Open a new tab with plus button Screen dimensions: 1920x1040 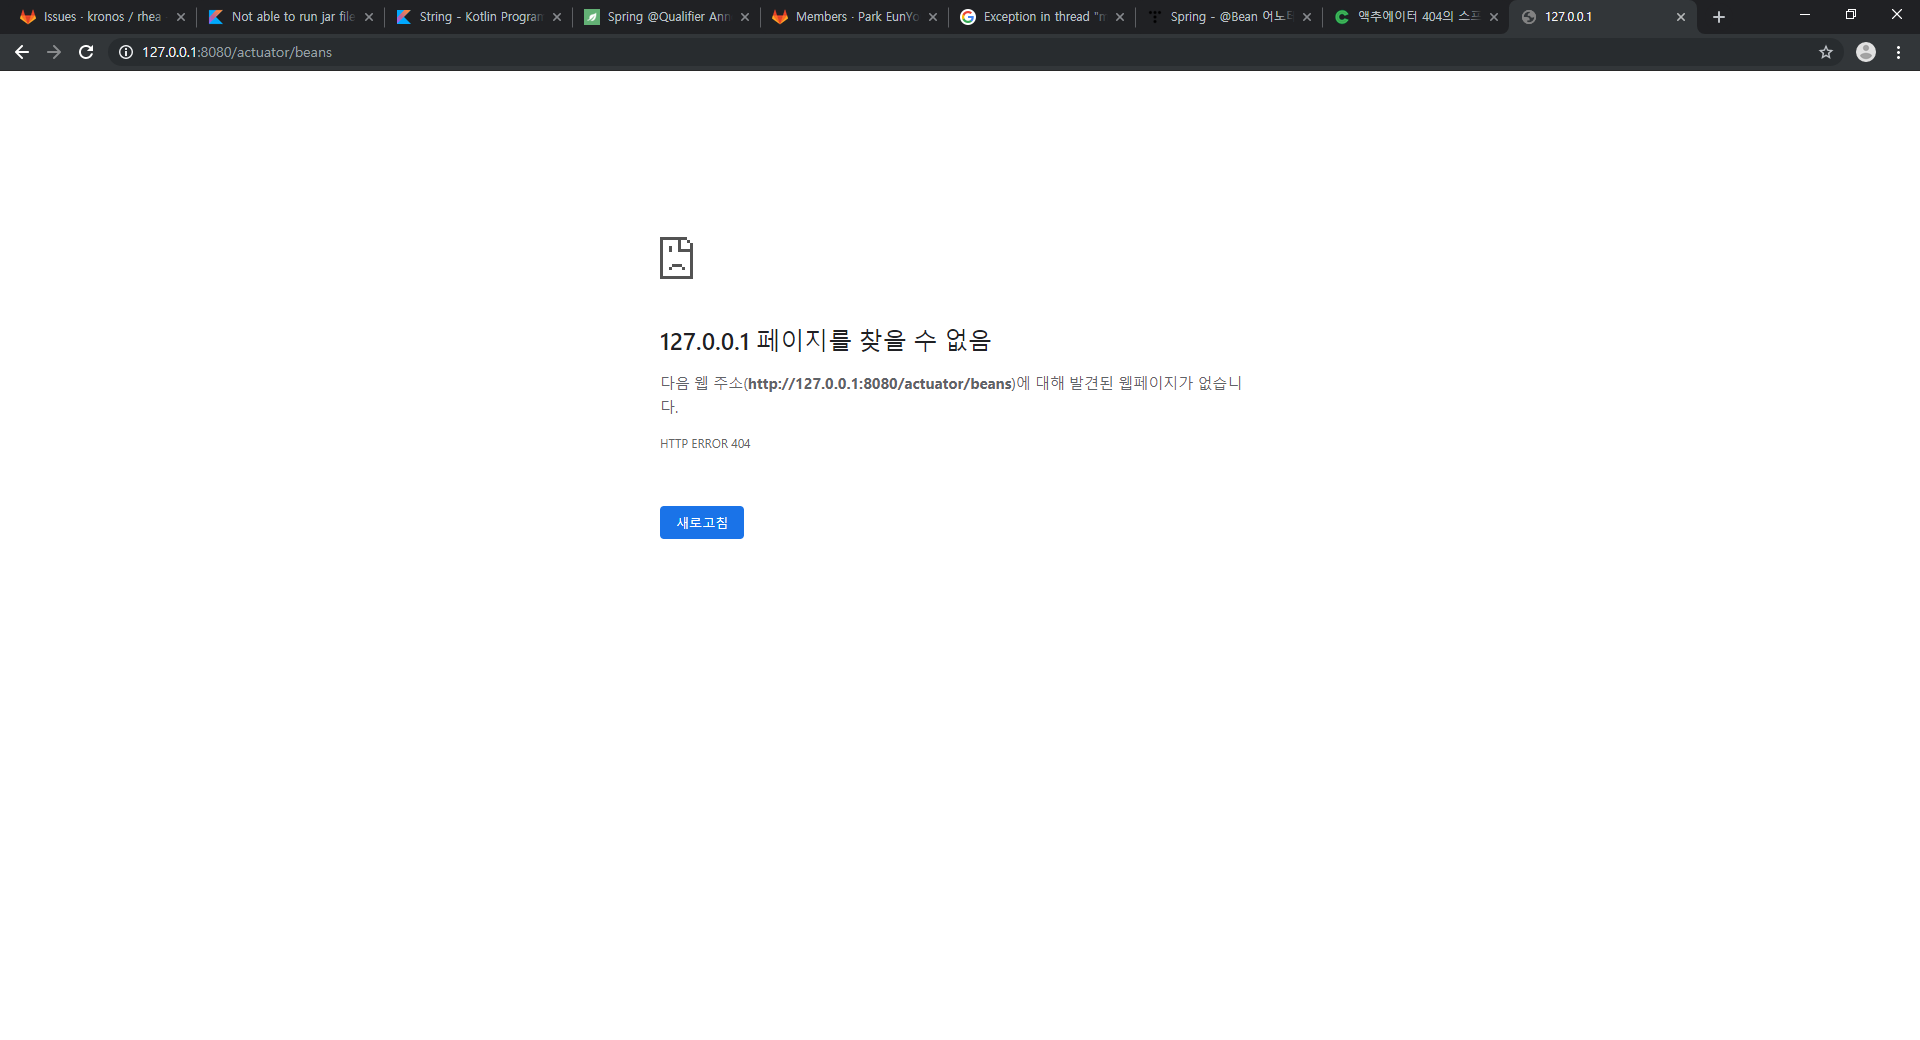[x=1719, y=17]
